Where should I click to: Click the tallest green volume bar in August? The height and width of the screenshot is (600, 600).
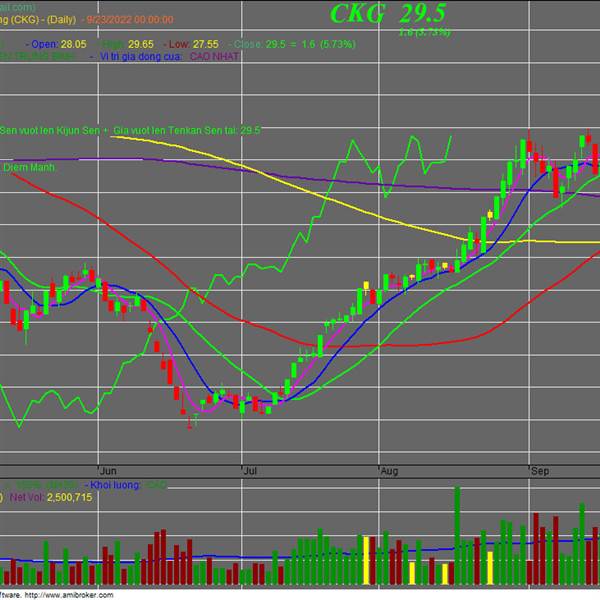pyautogui.click(x=457, y=536)
